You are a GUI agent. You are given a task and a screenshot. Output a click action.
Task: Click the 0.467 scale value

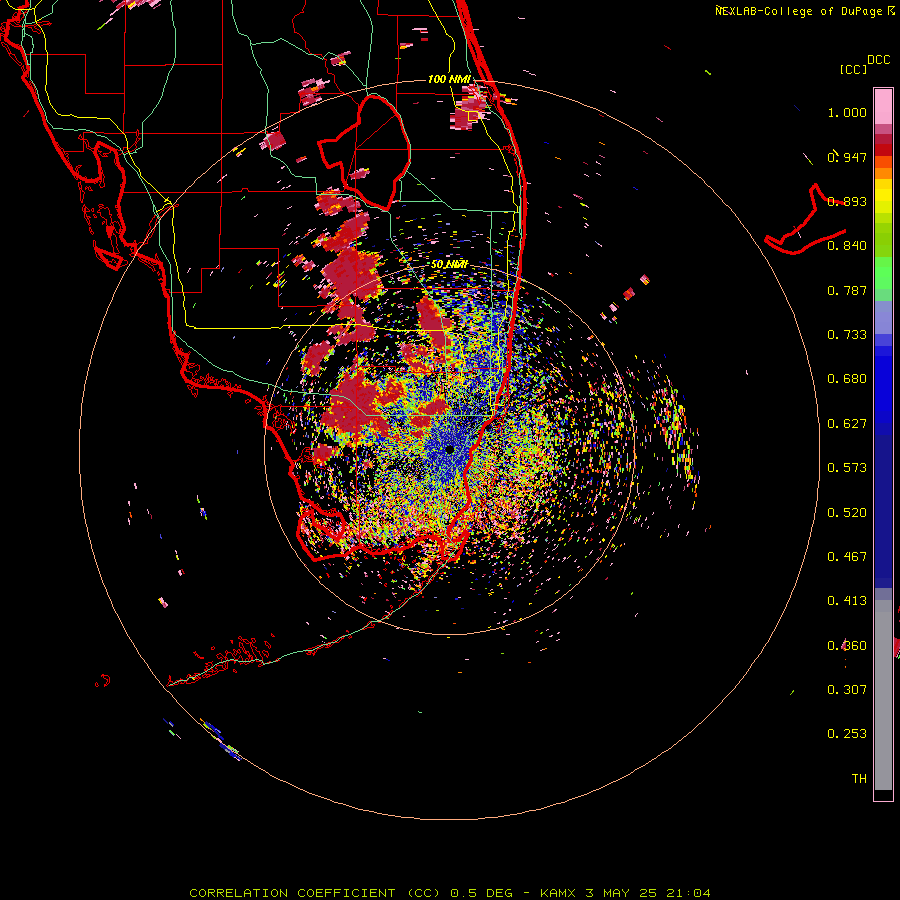pyautogui.click(x=847, y=557)
